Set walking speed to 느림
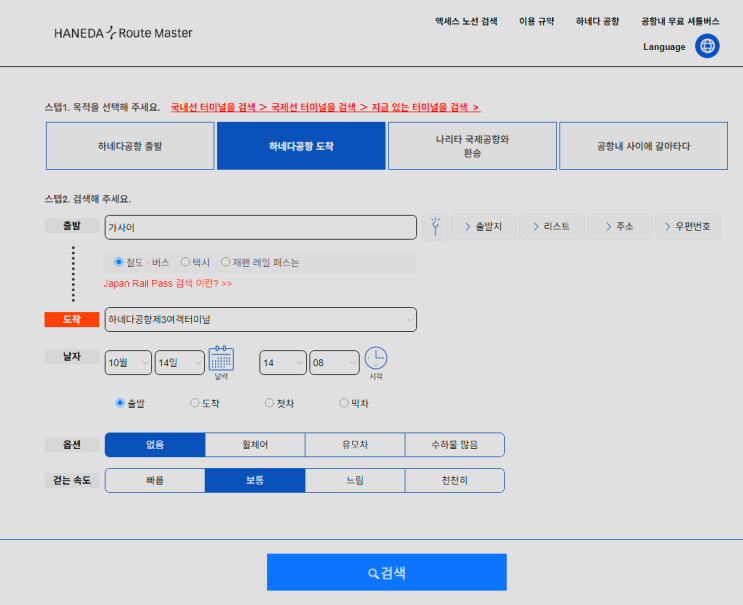Viewport: 743px width, 605px height. (x=355, y=480)
